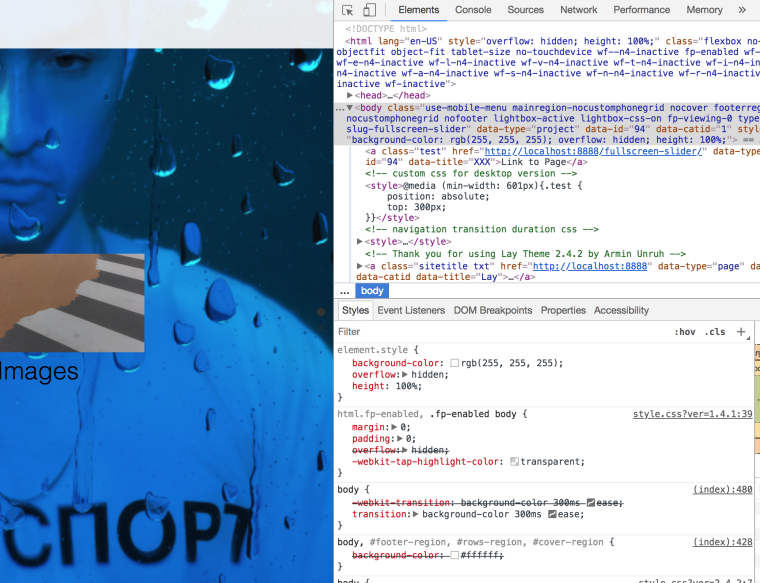Image resolution: width=760 pixels, height=583 pixels.
Task: Click the ellipsis icon left of the body breadcrumb
Action: click(x=345, y=291)
